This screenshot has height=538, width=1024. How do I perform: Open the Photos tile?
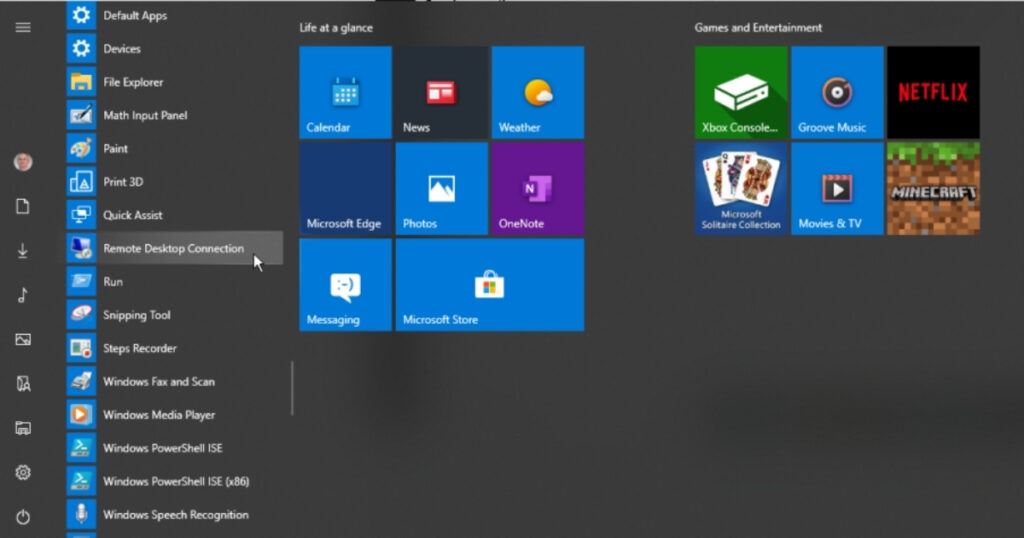(x=441, y=188)
